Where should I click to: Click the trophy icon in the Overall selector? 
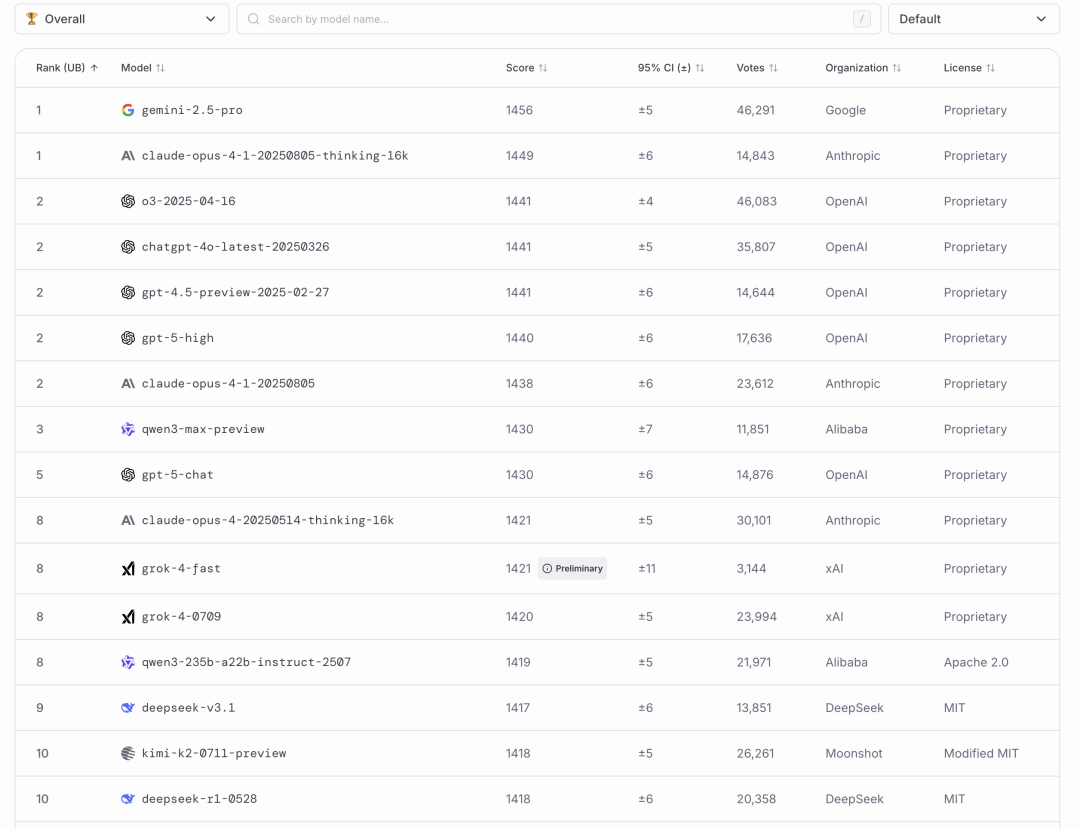(x=32, y=19)
